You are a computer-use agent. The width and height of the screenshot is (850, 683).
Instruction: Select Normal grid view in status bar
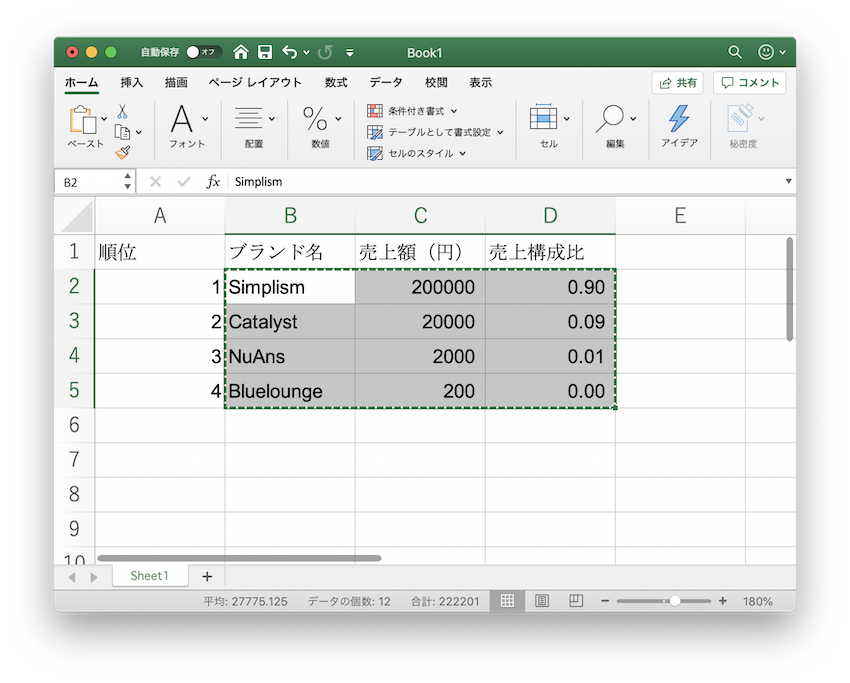click(x=508, y=601)
